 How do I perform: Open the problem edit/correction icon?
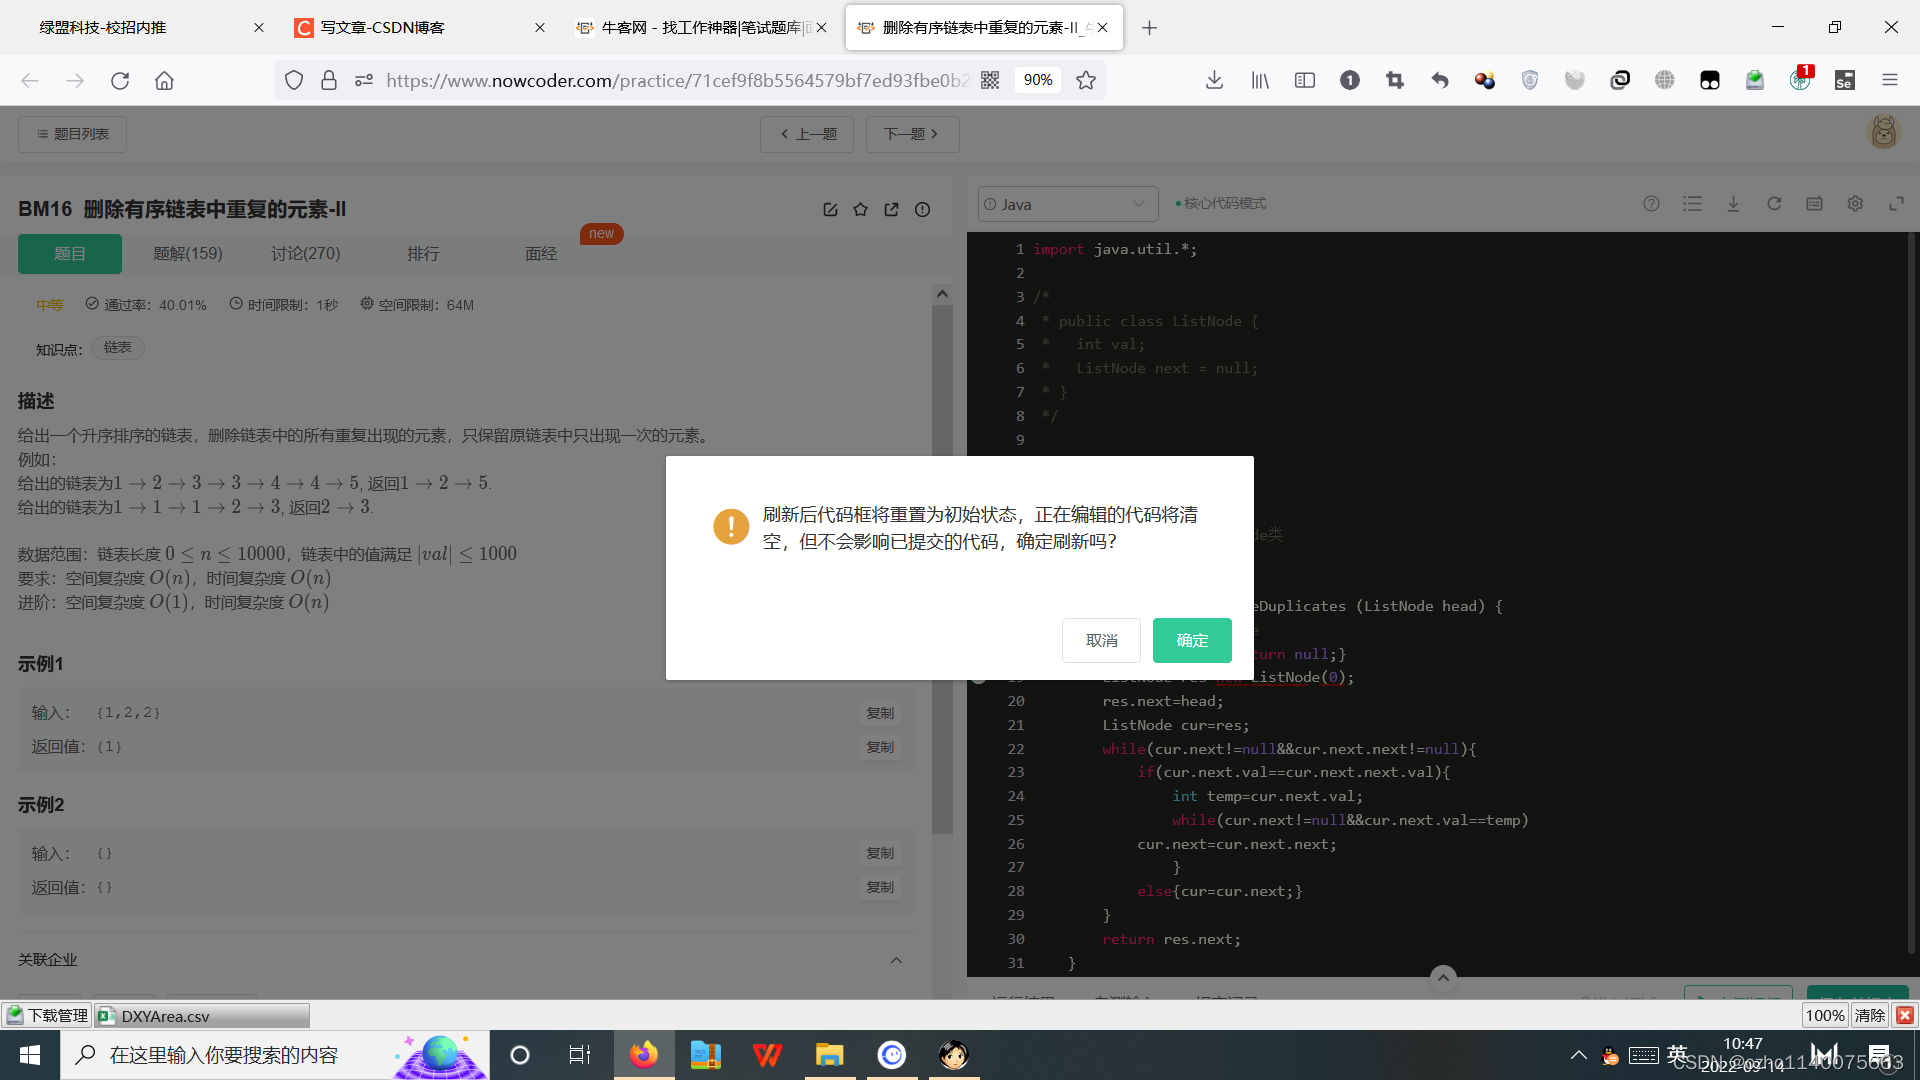(x=830, y=209)
